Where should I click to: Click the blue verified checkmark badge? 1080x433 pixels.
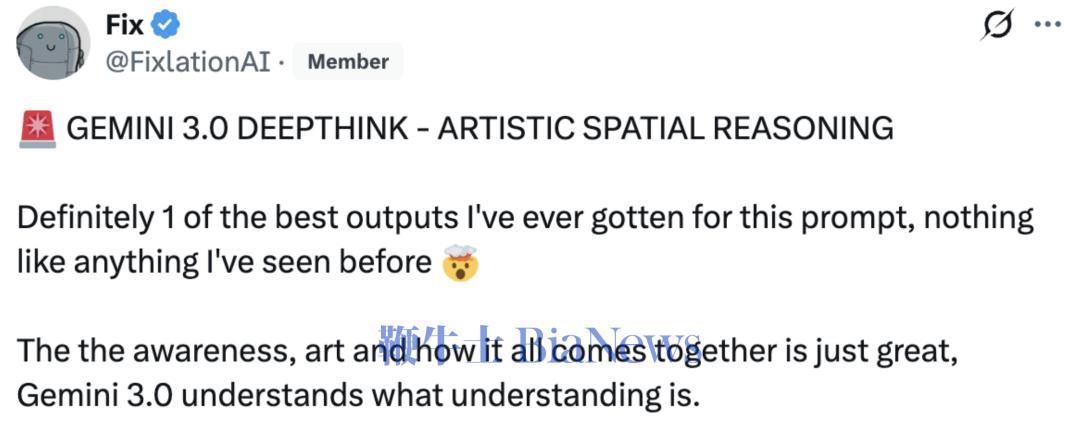coord(166,26)
